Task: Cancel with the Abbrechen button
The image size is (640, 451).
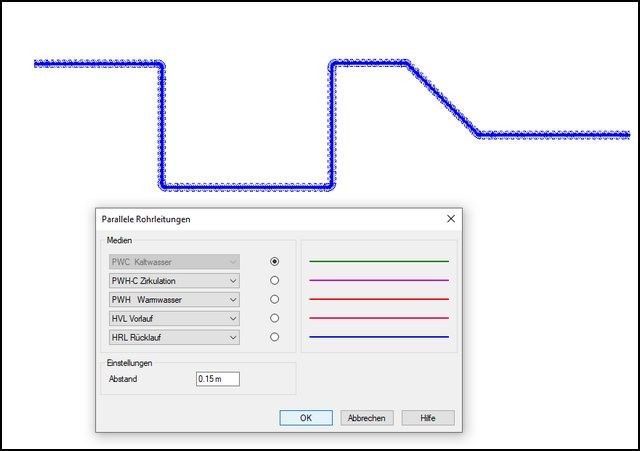Action: pyautogui.click(x=367, y=418)
